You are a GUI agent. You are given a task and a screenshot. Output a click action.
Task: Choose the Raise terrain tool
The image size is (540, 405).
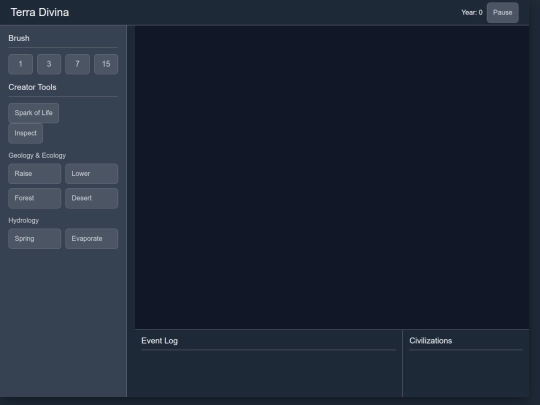pyautogui.click(x=35, y=174)
